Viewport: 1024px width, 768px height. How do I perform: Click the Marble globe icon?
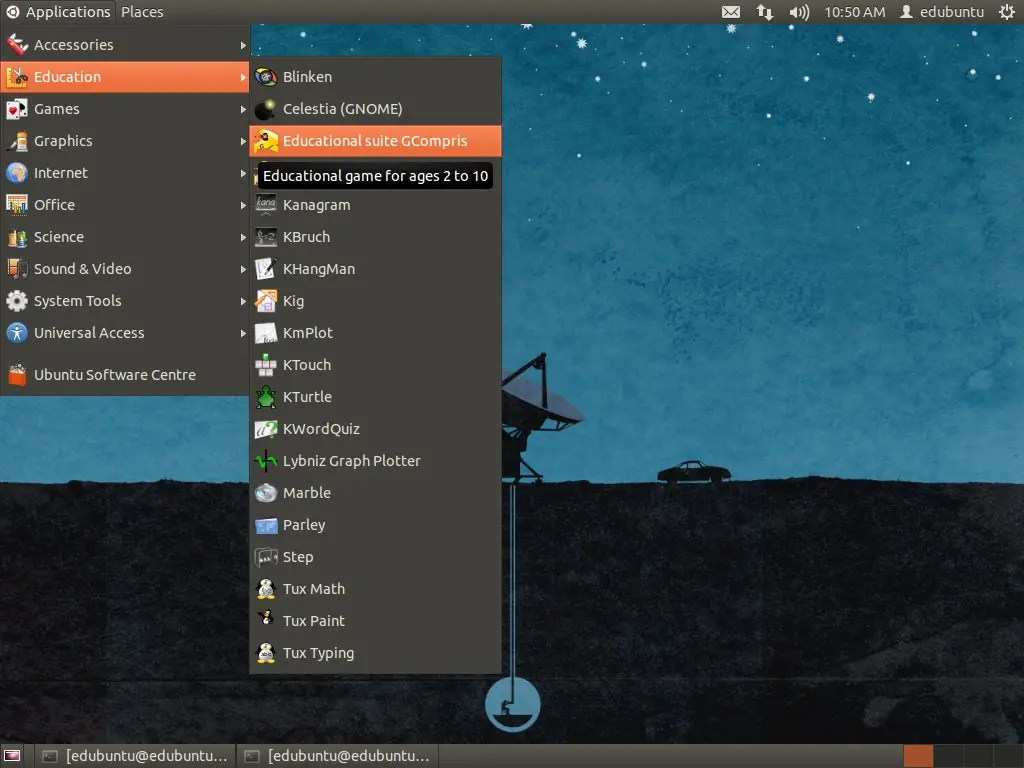[266, 493]
